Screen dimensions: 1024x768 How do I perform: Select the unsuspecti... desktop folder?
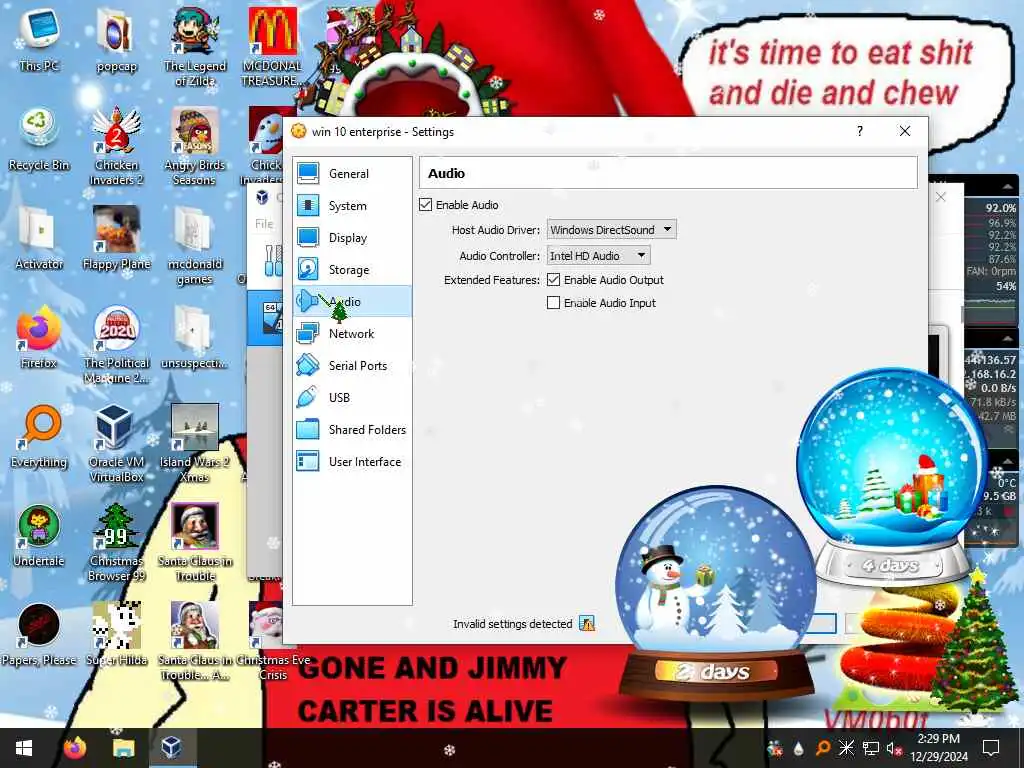tap(195, 338)
